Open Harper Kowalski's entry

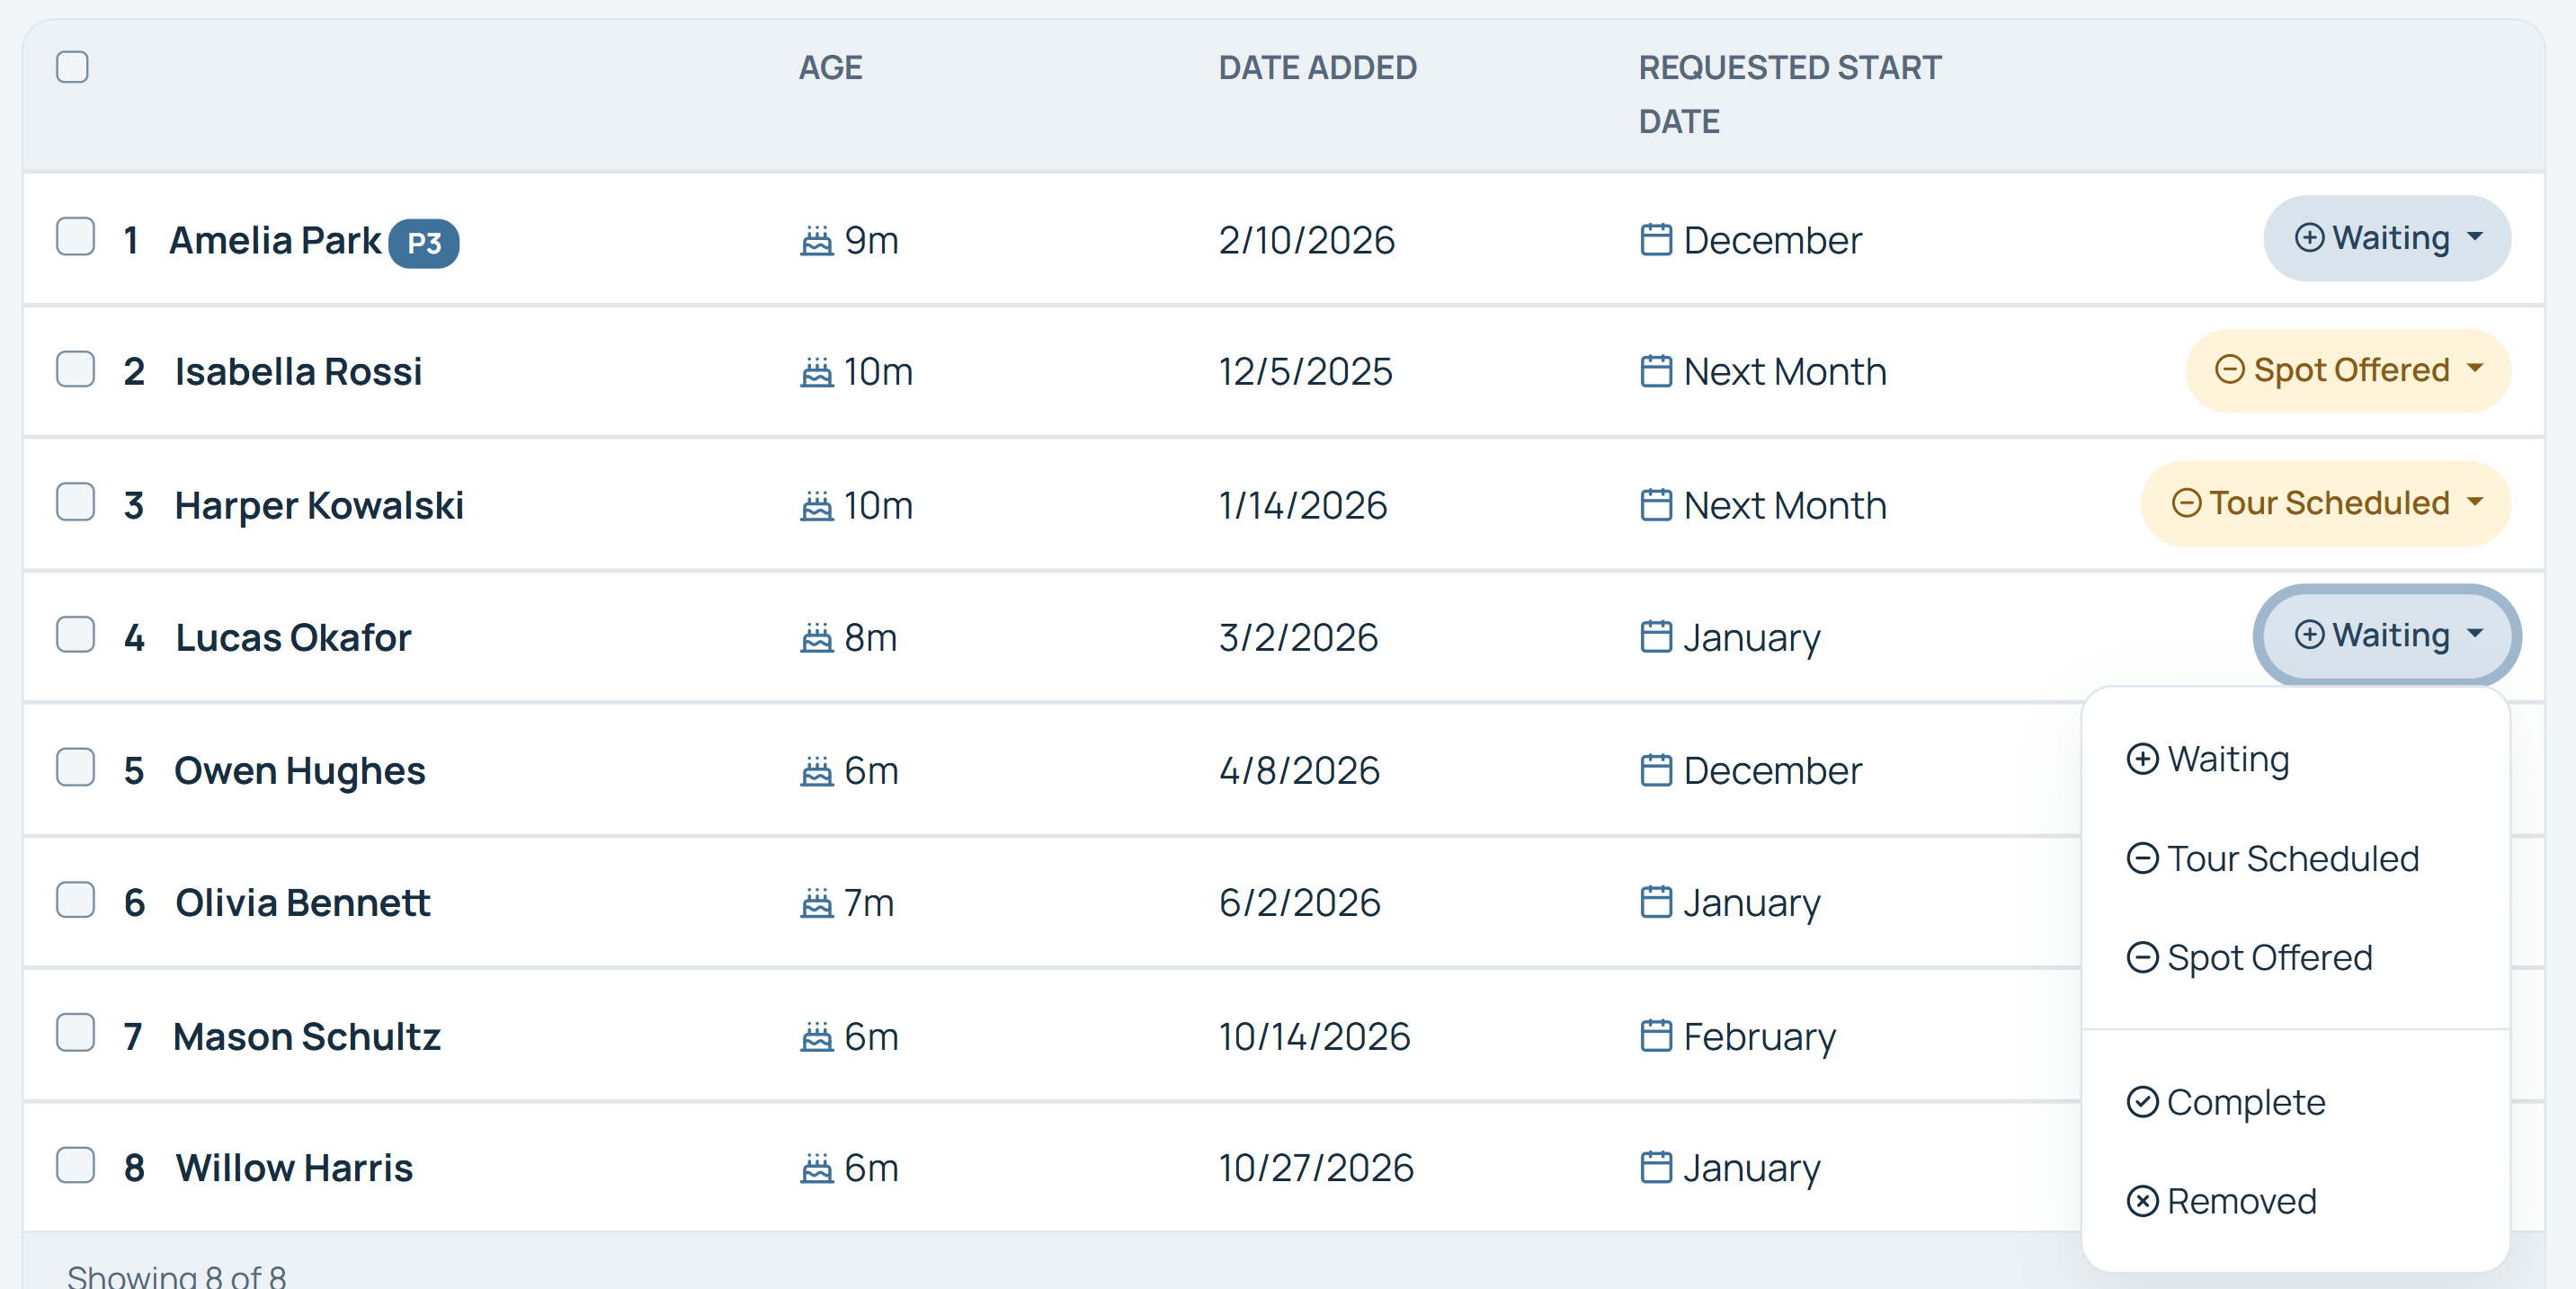pyautogui.click(x=319, y=505)
